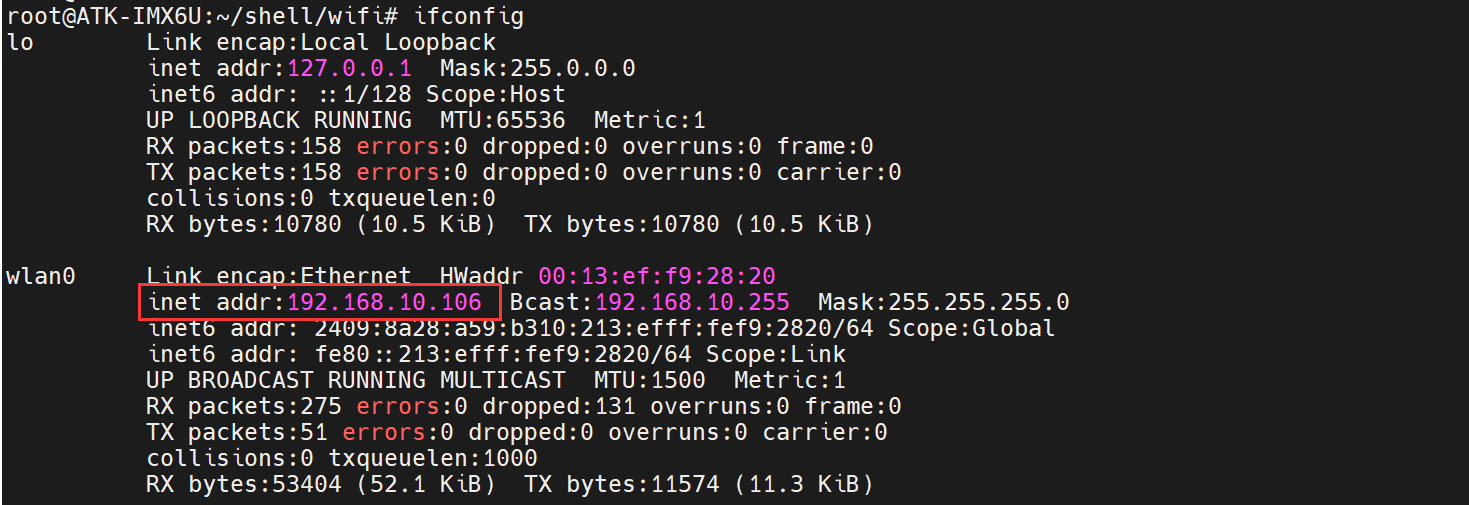The height and width of the screenshot is (505, 1469).
Task: Click the TX packets:51 text
Action: pyautogui.click(x=237, y=432)
